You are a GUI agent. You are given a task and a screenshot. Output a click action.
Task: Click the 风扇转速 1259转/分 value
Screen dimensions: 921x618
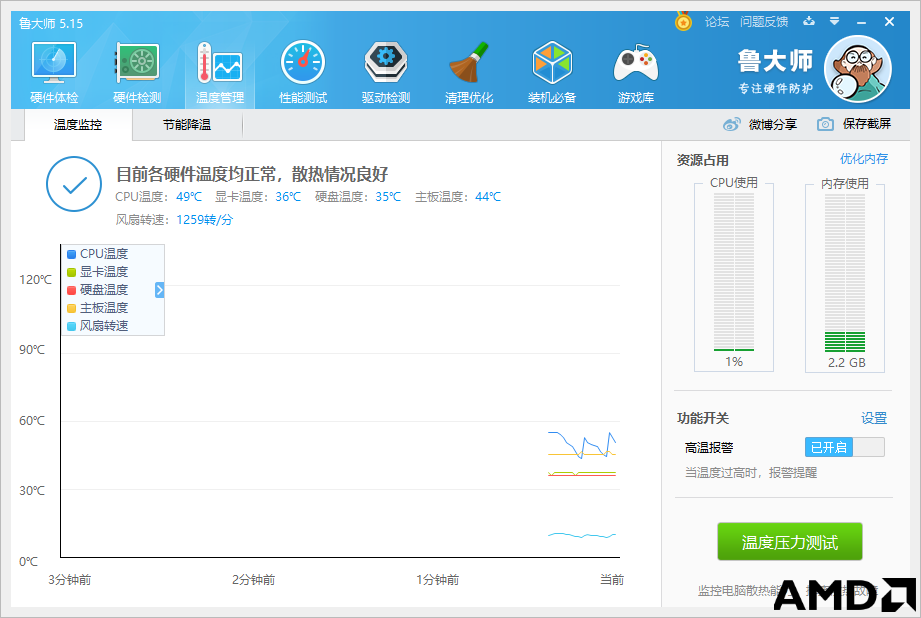click(x=204, y=220)
